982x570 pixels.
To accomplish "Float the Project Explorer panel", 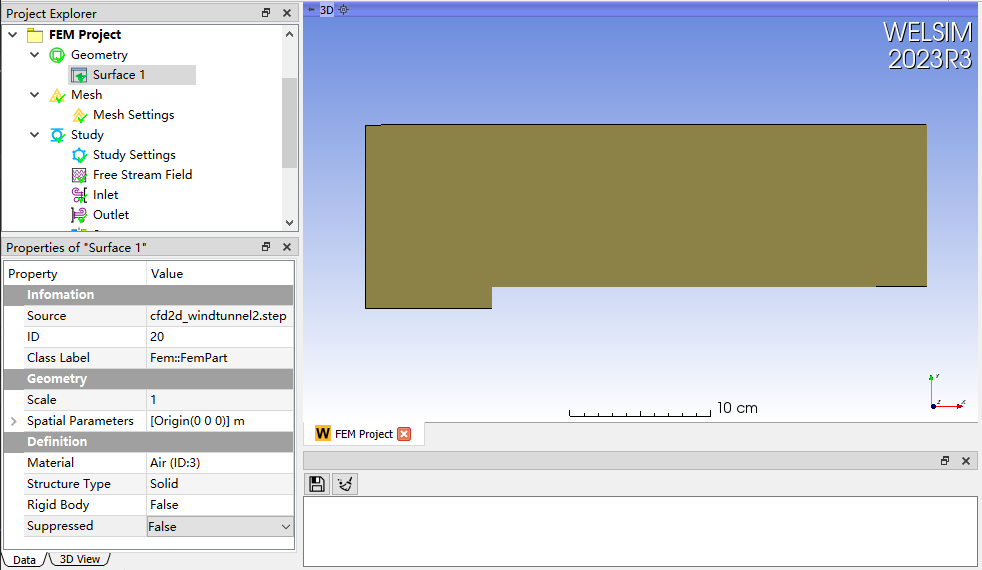I will click(x=266, y=13).
